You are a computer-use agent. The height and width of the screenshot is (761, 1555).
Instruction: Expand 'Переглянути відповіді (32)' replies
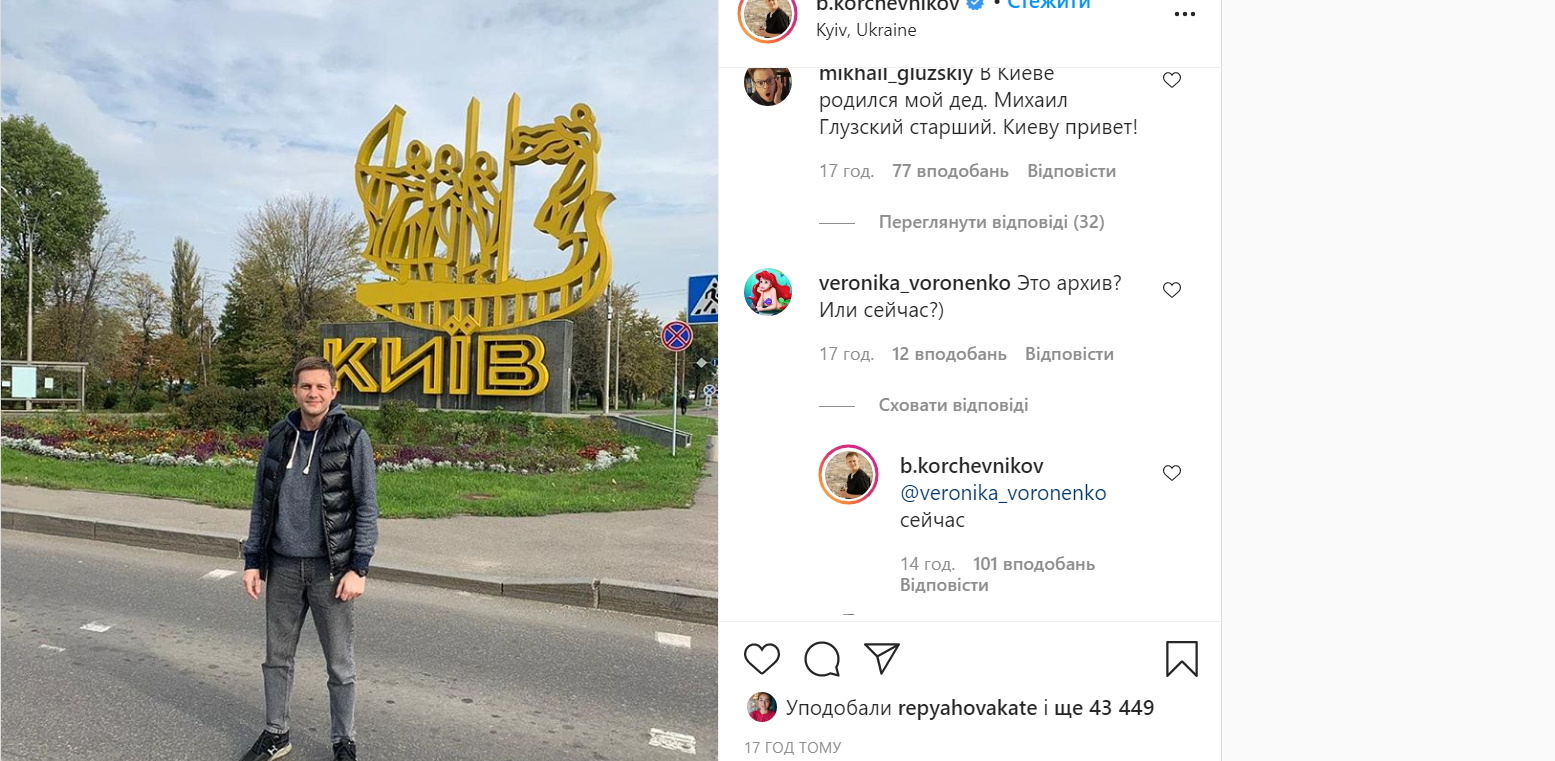click(991, 222)
